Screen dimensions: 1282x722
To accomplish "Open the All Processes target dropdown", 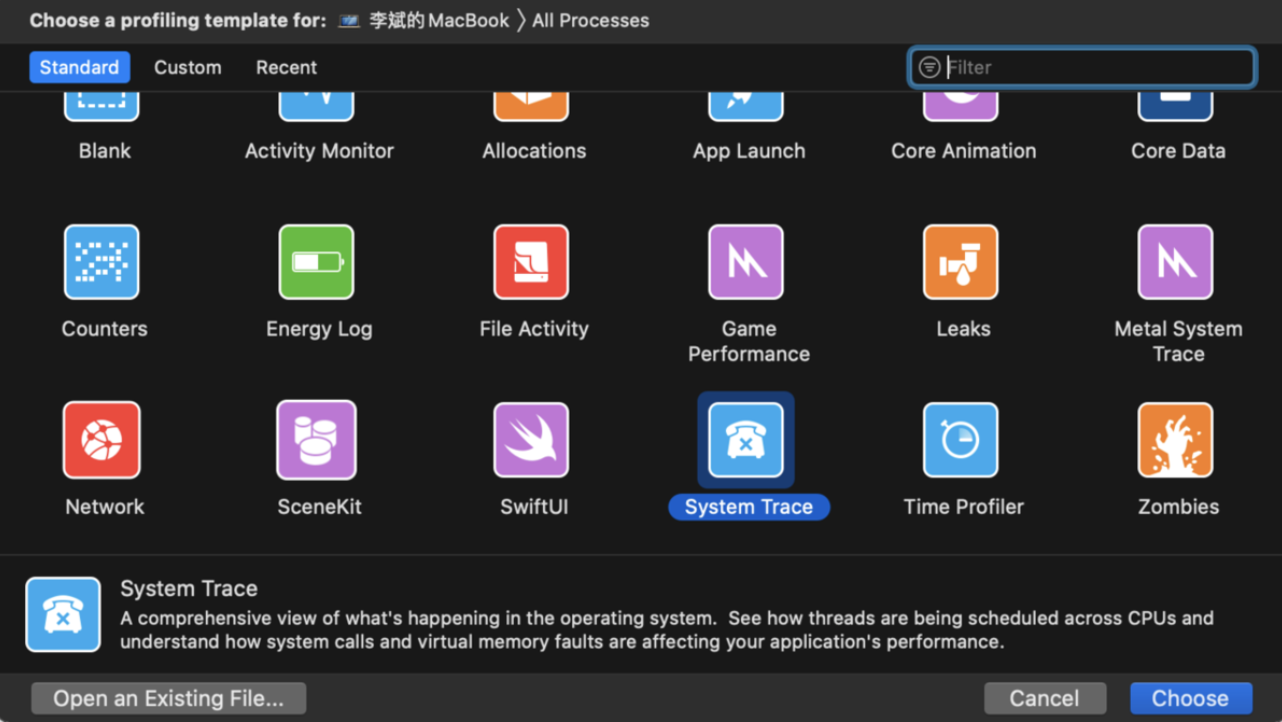I will tap(590, 20).
